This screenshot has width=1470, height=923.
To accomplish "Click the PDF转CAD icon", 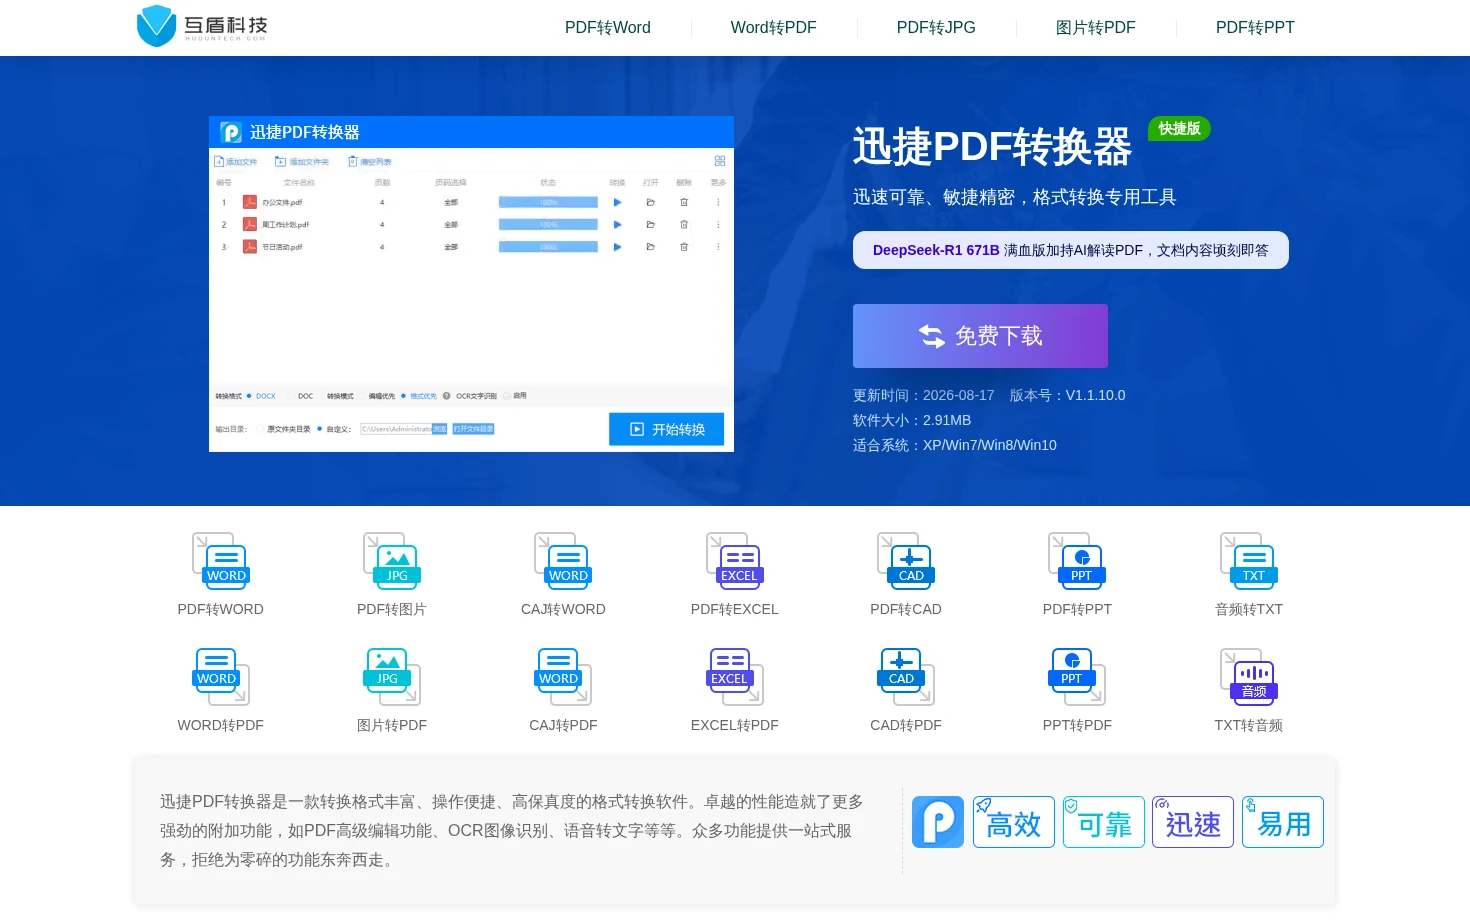I will pos(906,561).
